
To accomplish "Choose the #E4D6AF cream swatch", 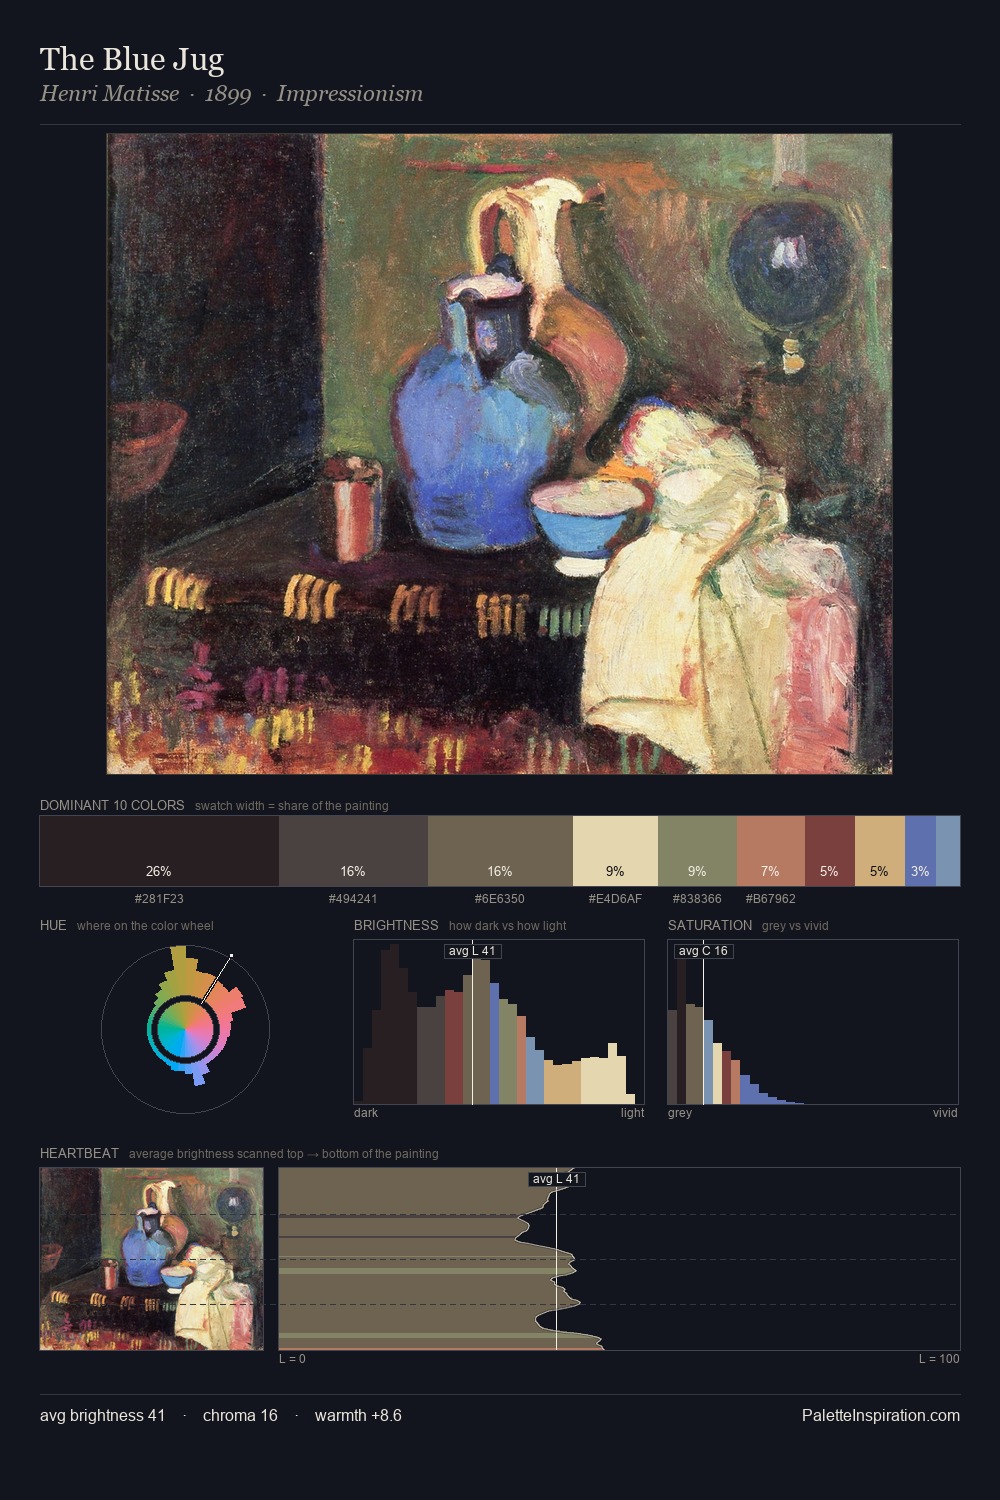I will click(x=615, y=851).
